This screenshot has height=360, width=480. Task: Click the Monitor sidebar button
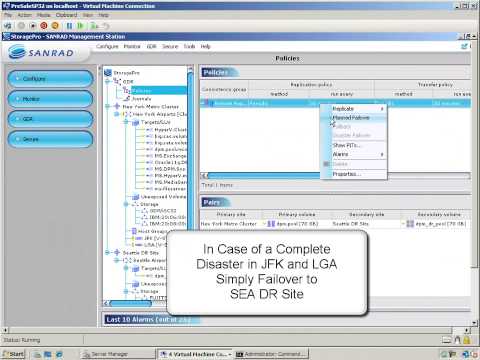click(x=50, y=99)
